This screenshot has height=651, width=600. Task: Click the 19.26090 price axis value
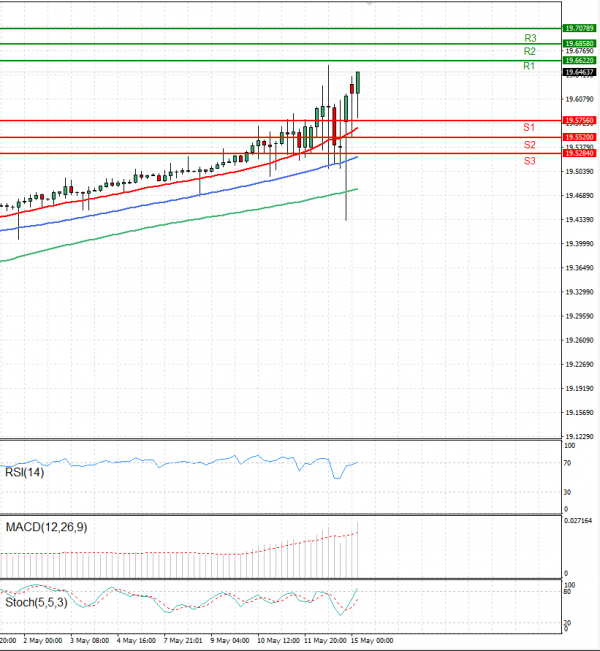(580, 340)
